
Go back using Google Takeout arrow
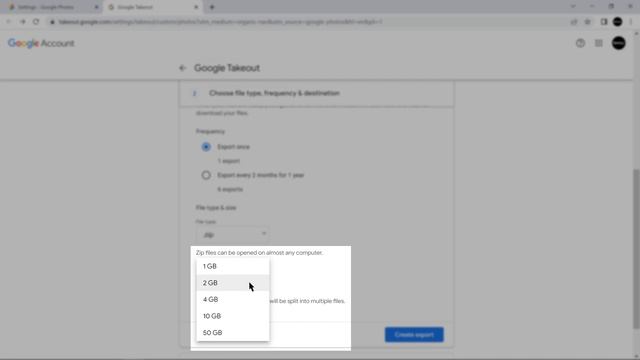click(x=182, y=68)
